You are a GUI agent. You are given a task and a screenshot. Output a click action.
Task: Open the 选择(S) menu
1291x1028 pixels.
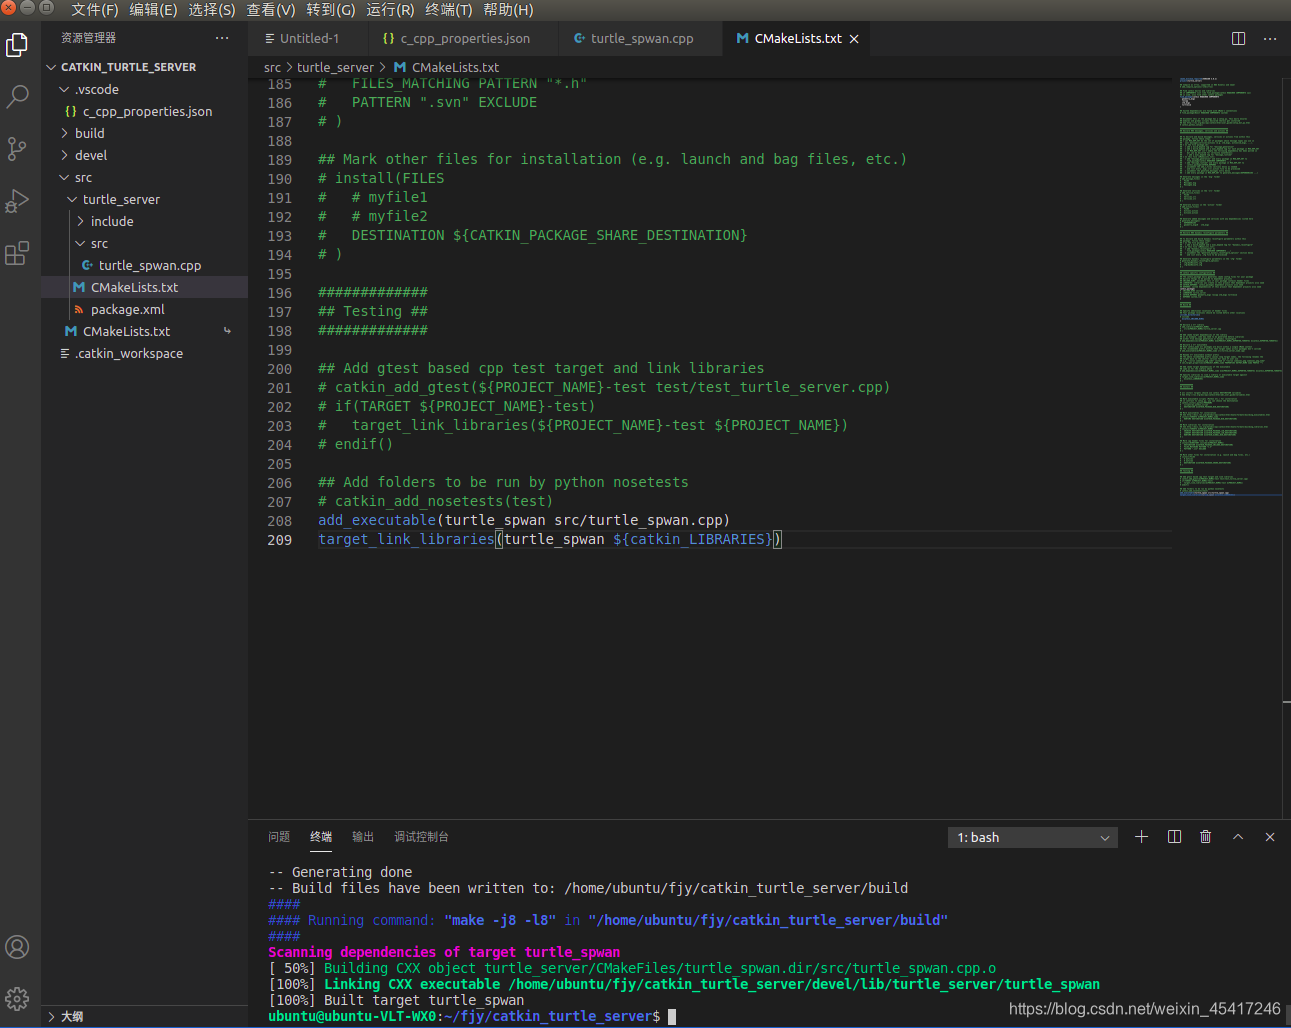[x=212, y=10]
